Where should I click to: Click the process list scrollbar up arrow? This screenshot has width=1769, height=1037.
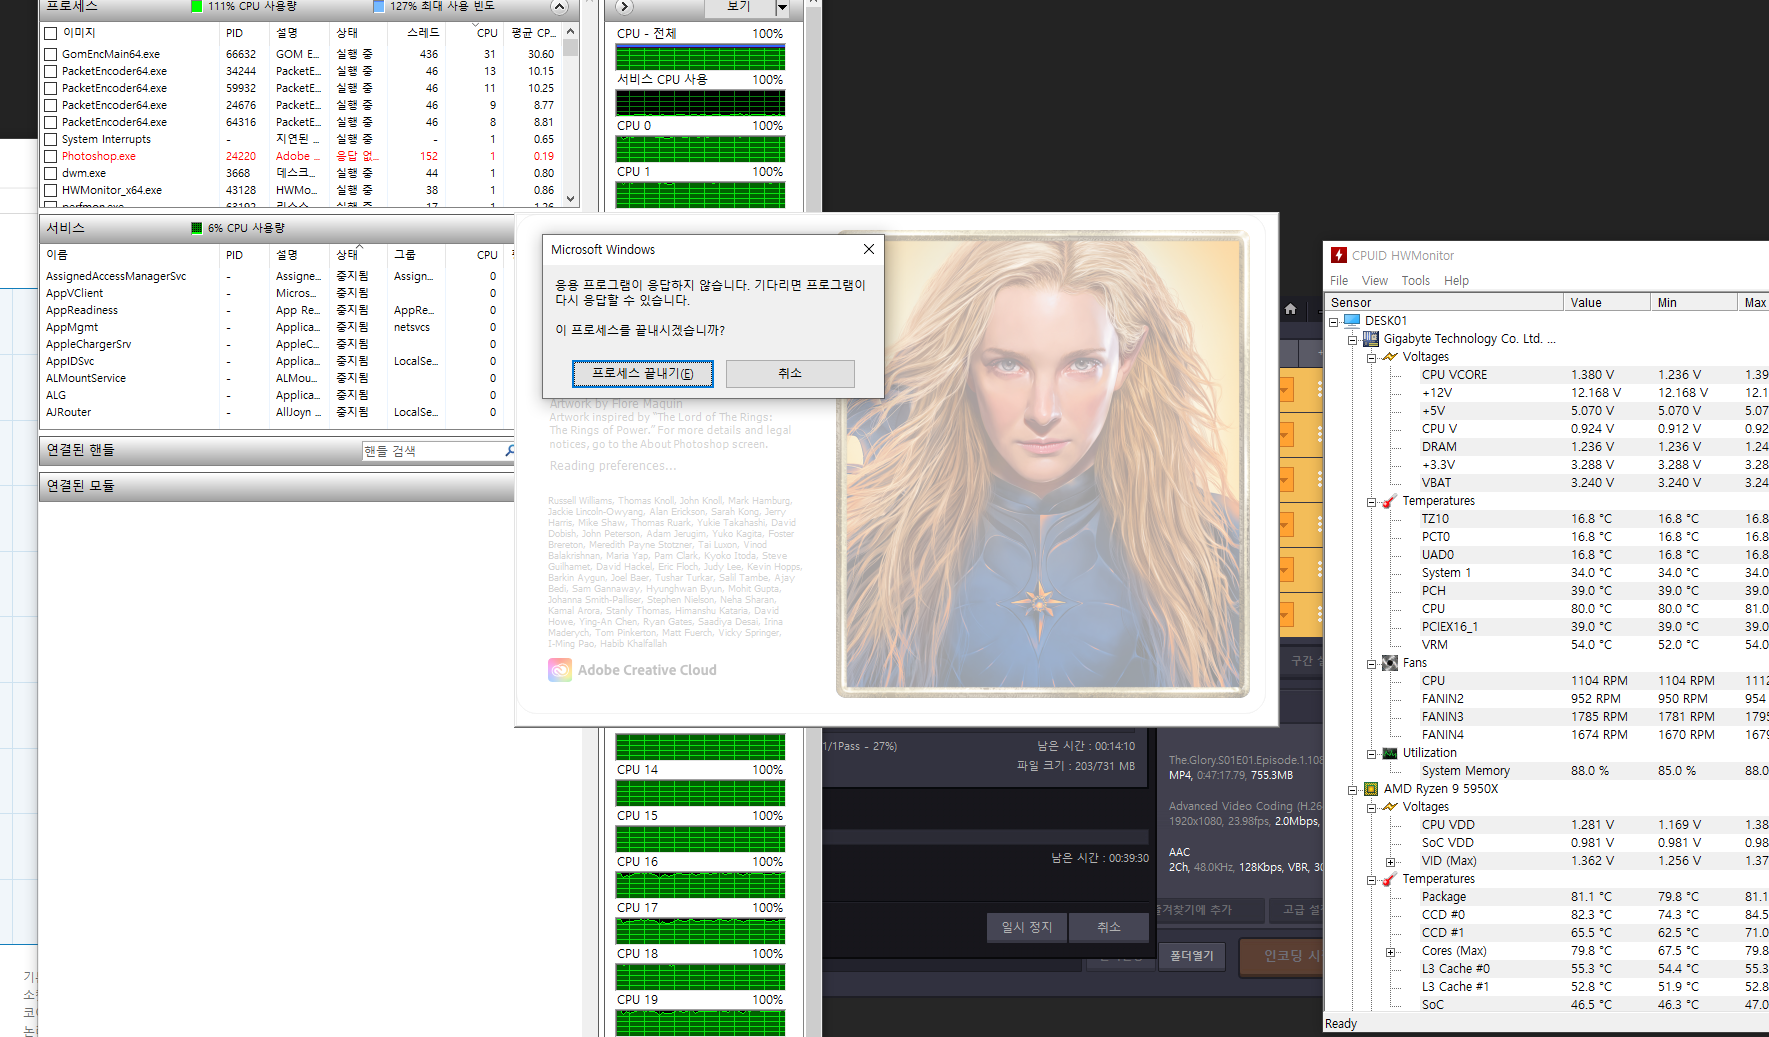click(x=570, y=32)
